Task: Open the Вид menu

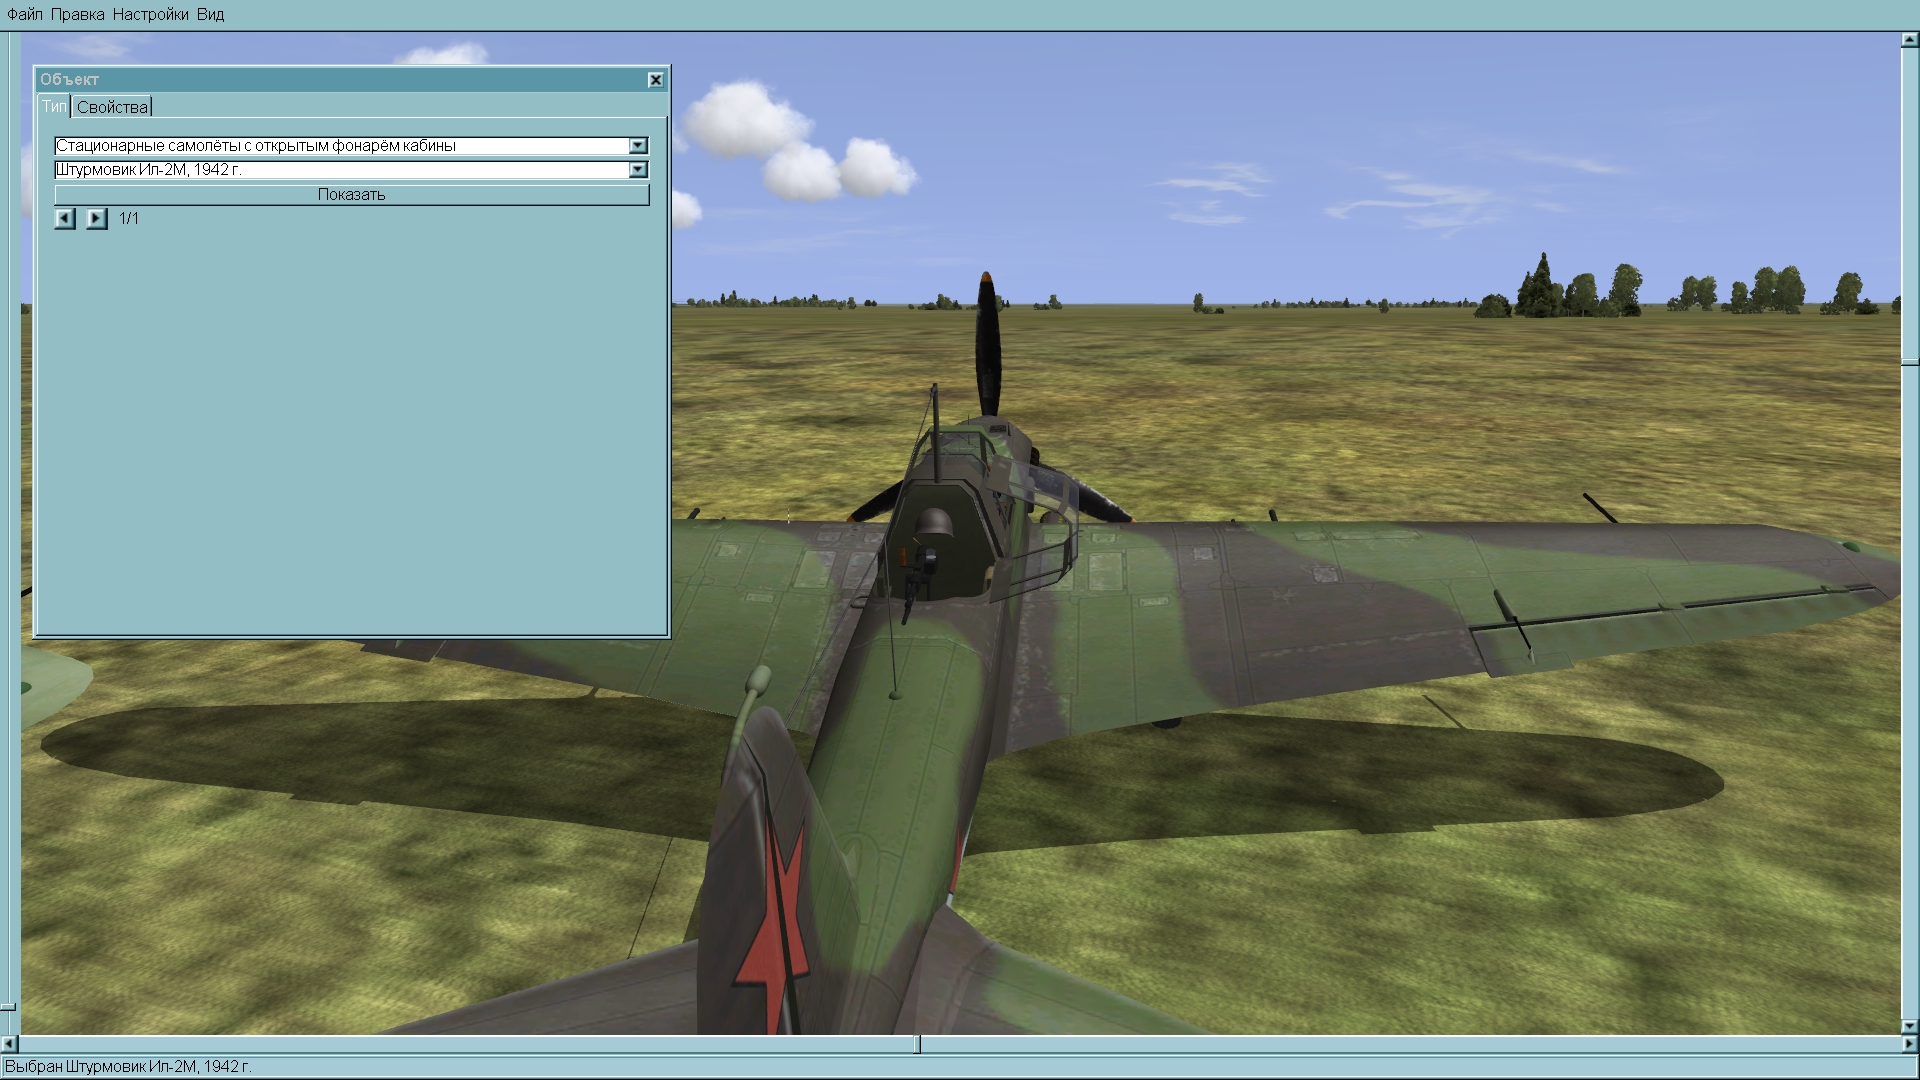Action: click(x=210, y=14)
